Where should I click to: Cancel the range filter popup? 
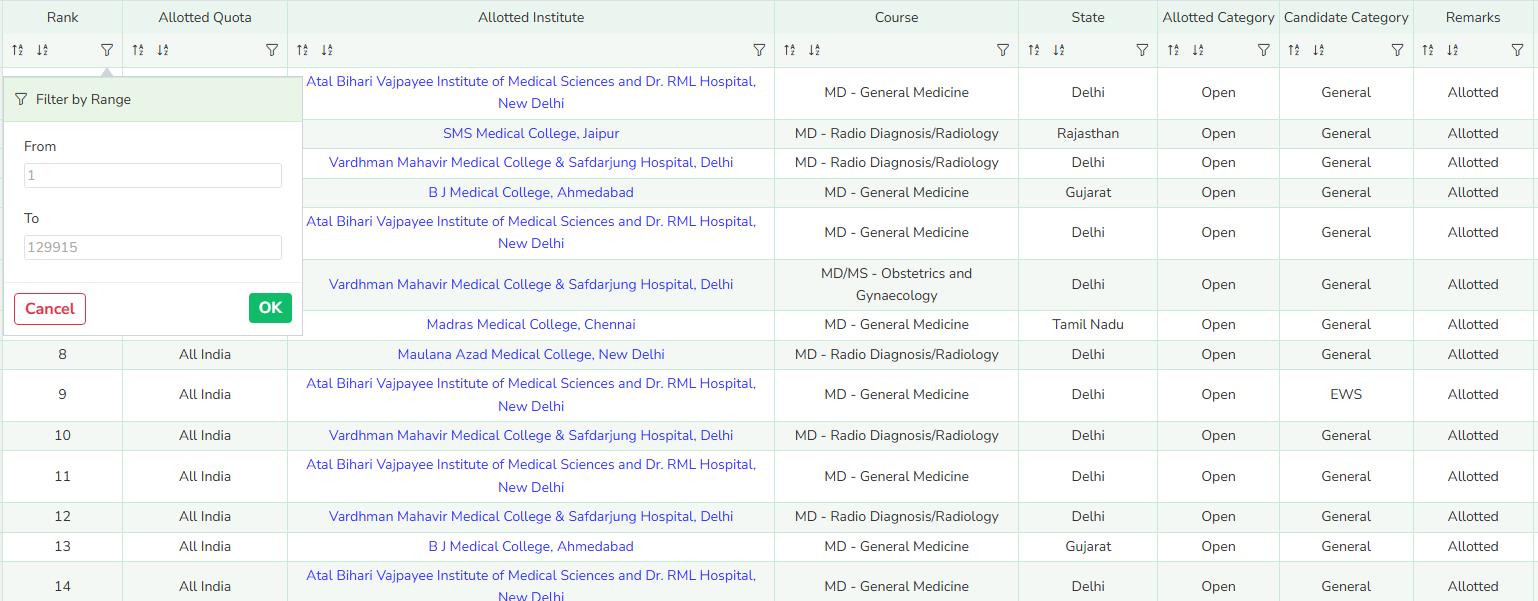tap(50, 309)
